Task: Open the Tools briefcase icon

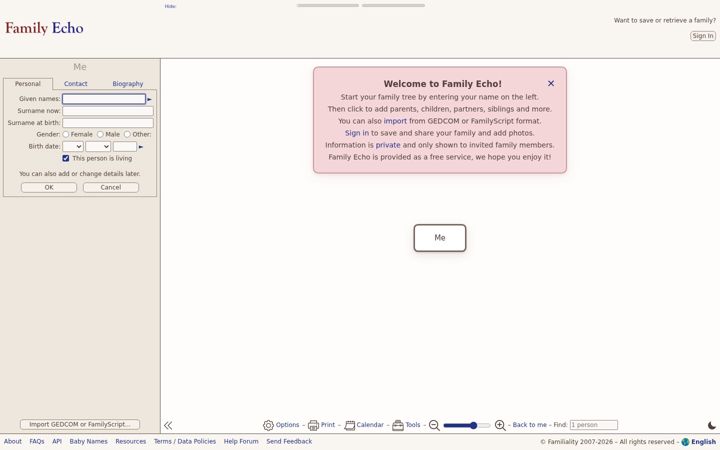Action: click(398, 425)
